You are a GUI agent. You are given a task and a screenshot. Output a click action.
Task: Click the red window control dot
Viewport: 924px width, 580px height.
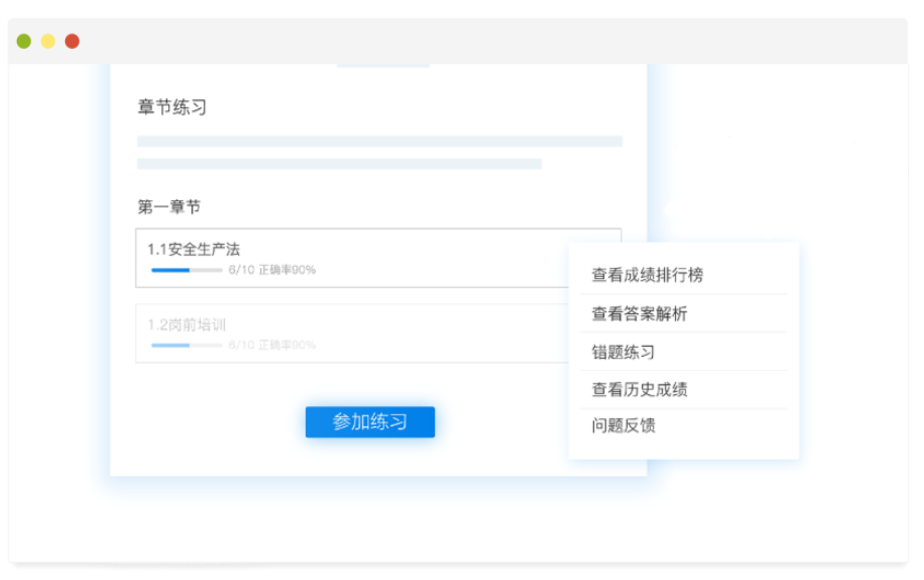[x=72, y=41]
